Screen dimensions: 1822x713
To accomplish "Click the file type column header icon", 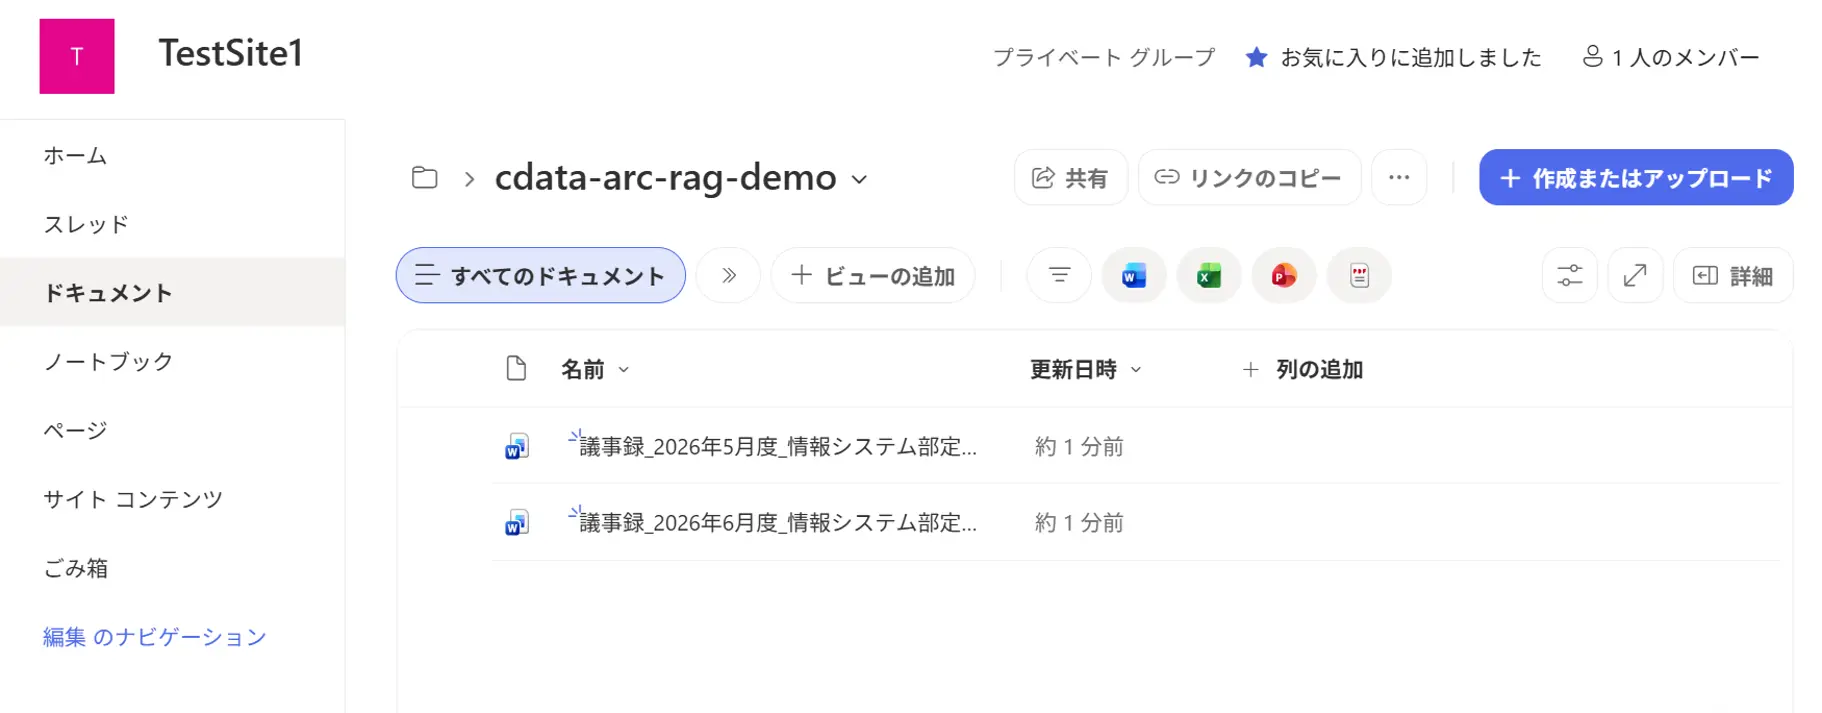I will 516,369.
